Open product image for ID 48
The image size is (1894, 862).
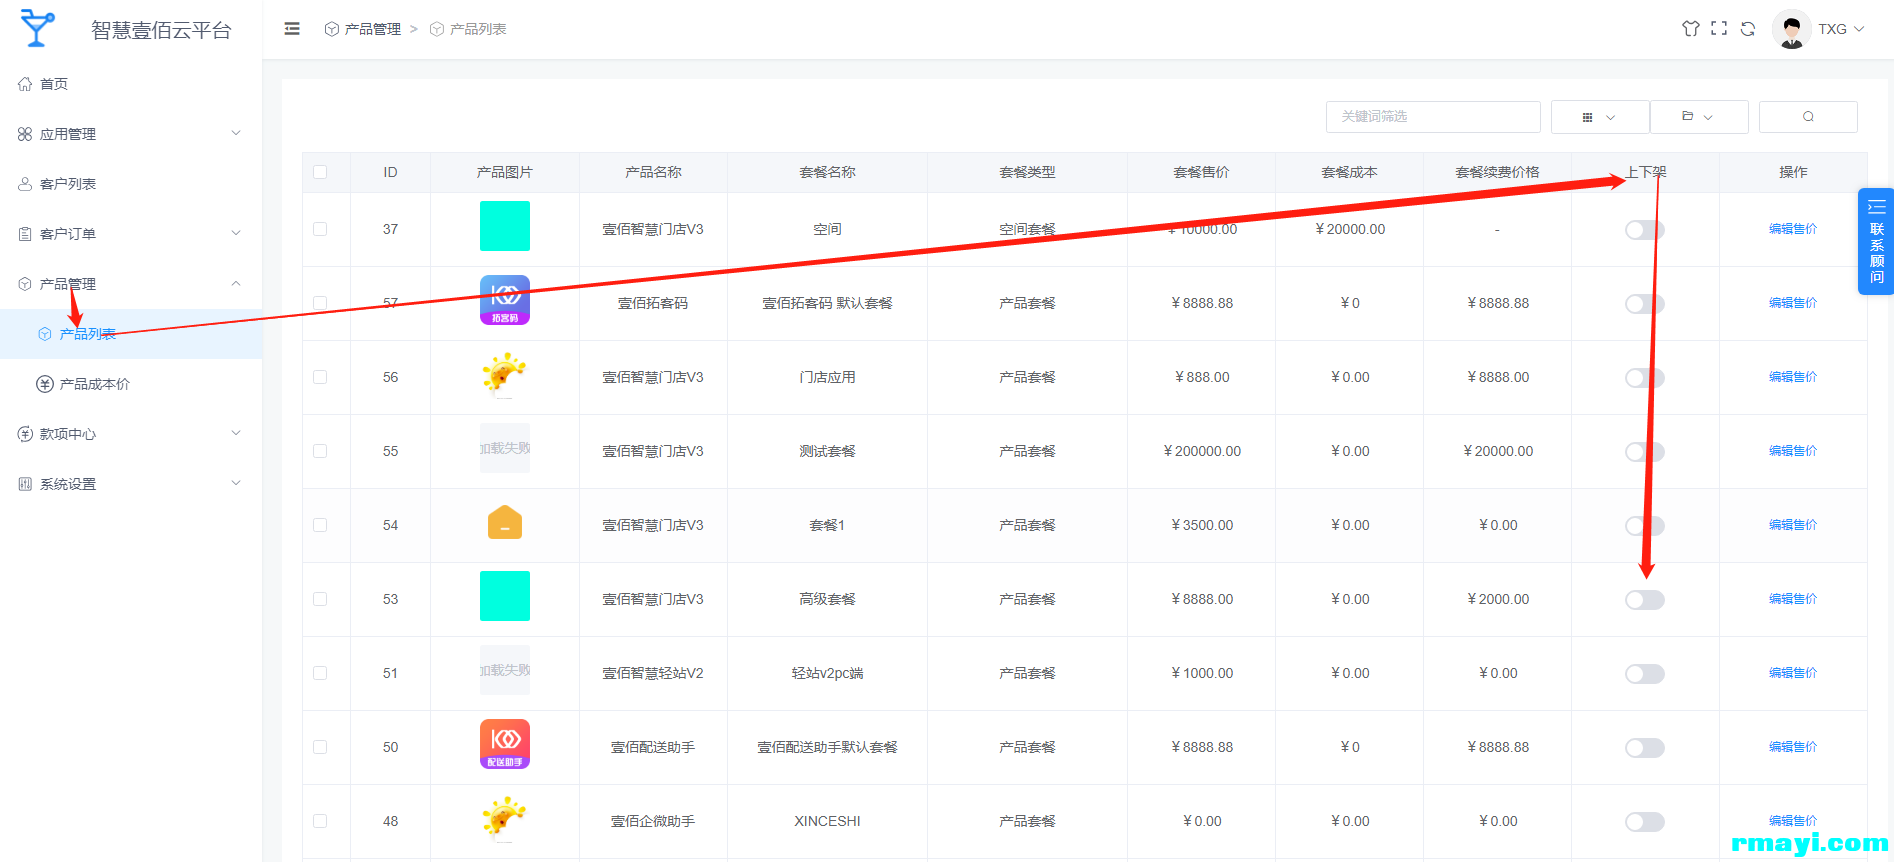click(x=505, y=818)
